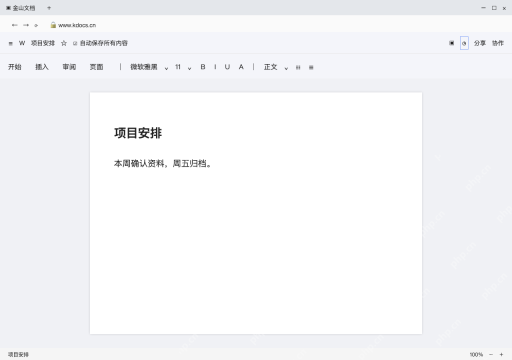512x360 pixels.
Task: Open the 审阅 review tab
Action: (69, 67)
